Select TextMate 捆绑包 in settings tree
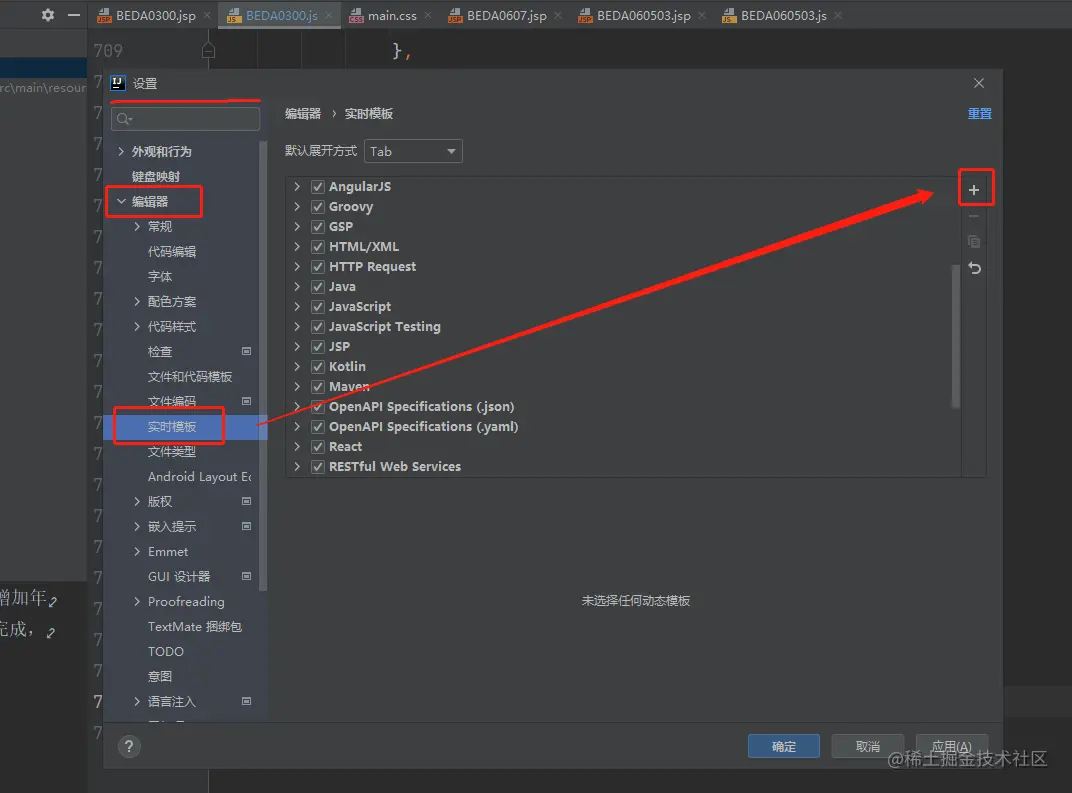This screenshot has width=1072, height=793. click(195, 626)
